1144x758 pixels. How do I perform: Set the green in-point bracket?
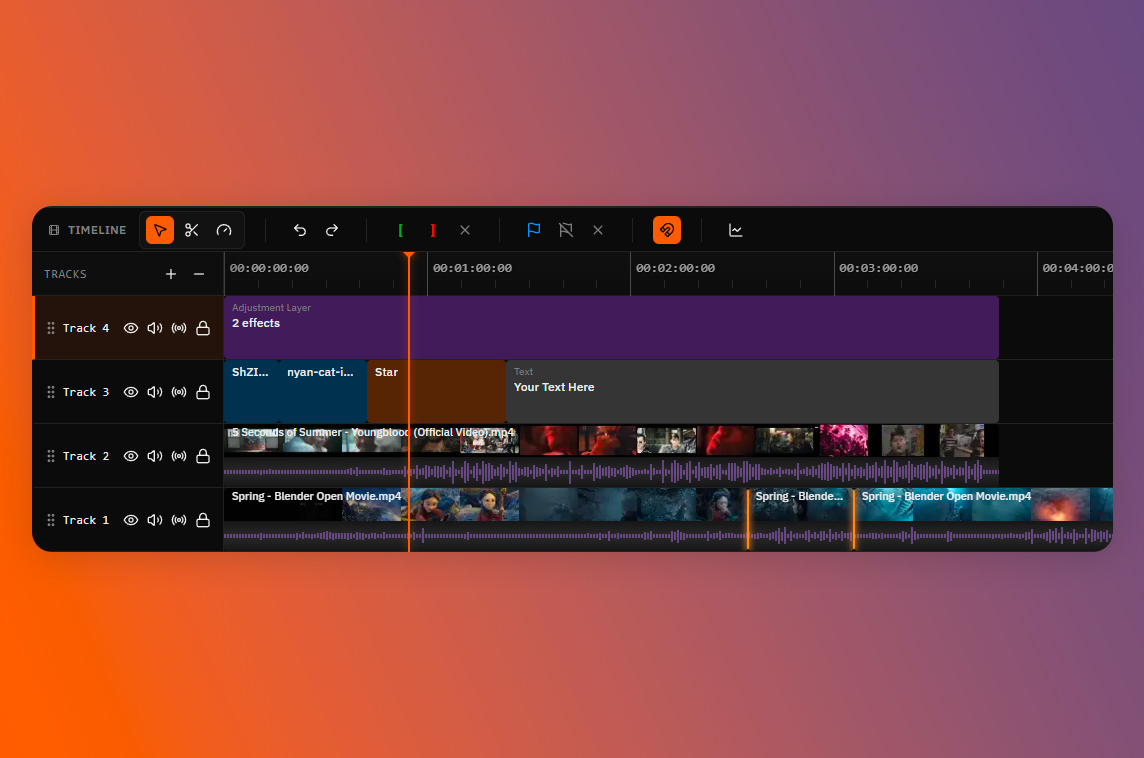pos(401,230)
